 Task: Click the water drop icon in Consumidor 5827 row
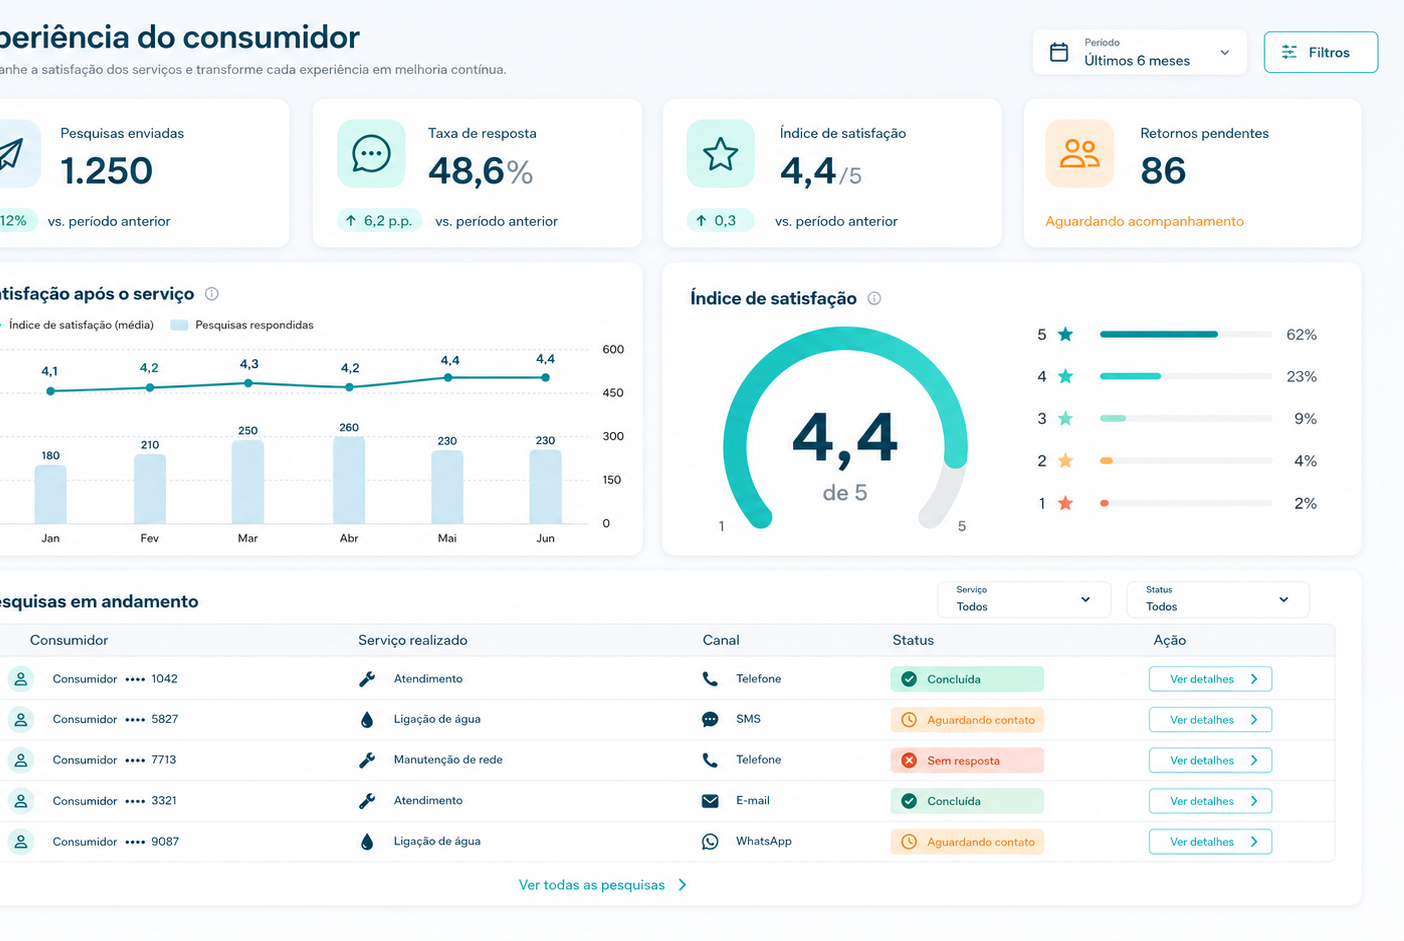tap(367, 719)
